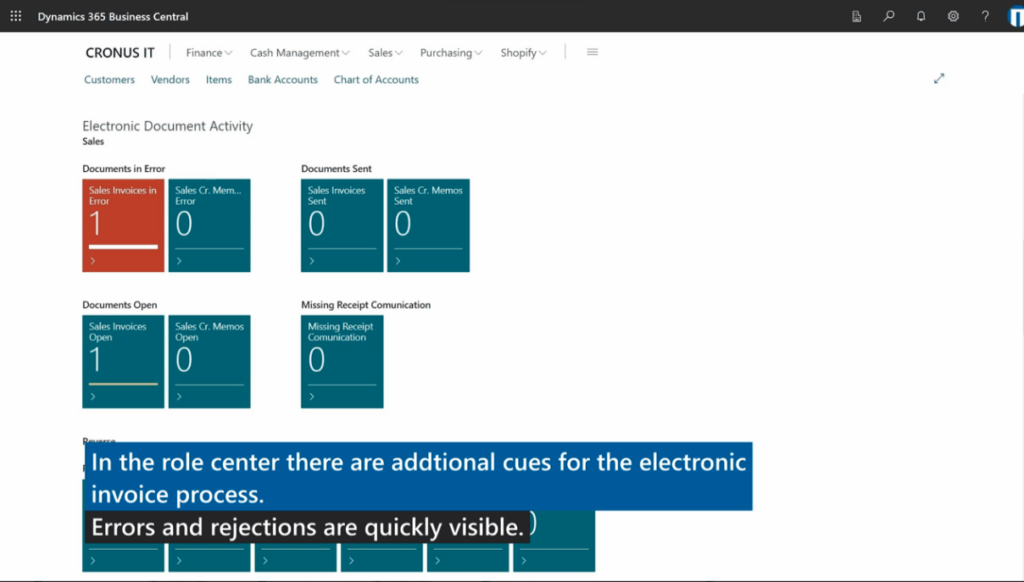1024x582 pixels.
Task: Open the app launcher waffle icon
Action: [x=16, y=16]
